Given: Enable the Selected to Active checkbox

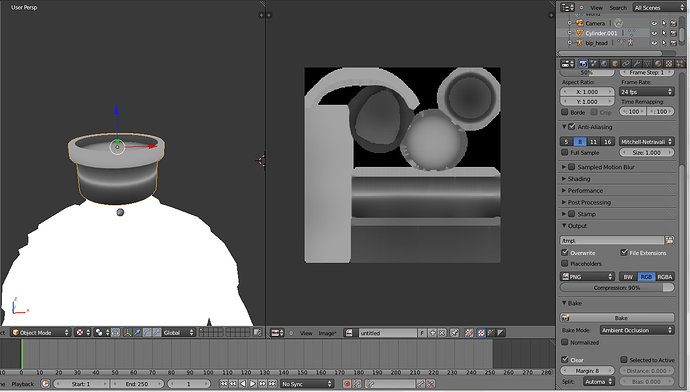Looking at the screenshot, I should pyautogui.click(x=624, y=359).
